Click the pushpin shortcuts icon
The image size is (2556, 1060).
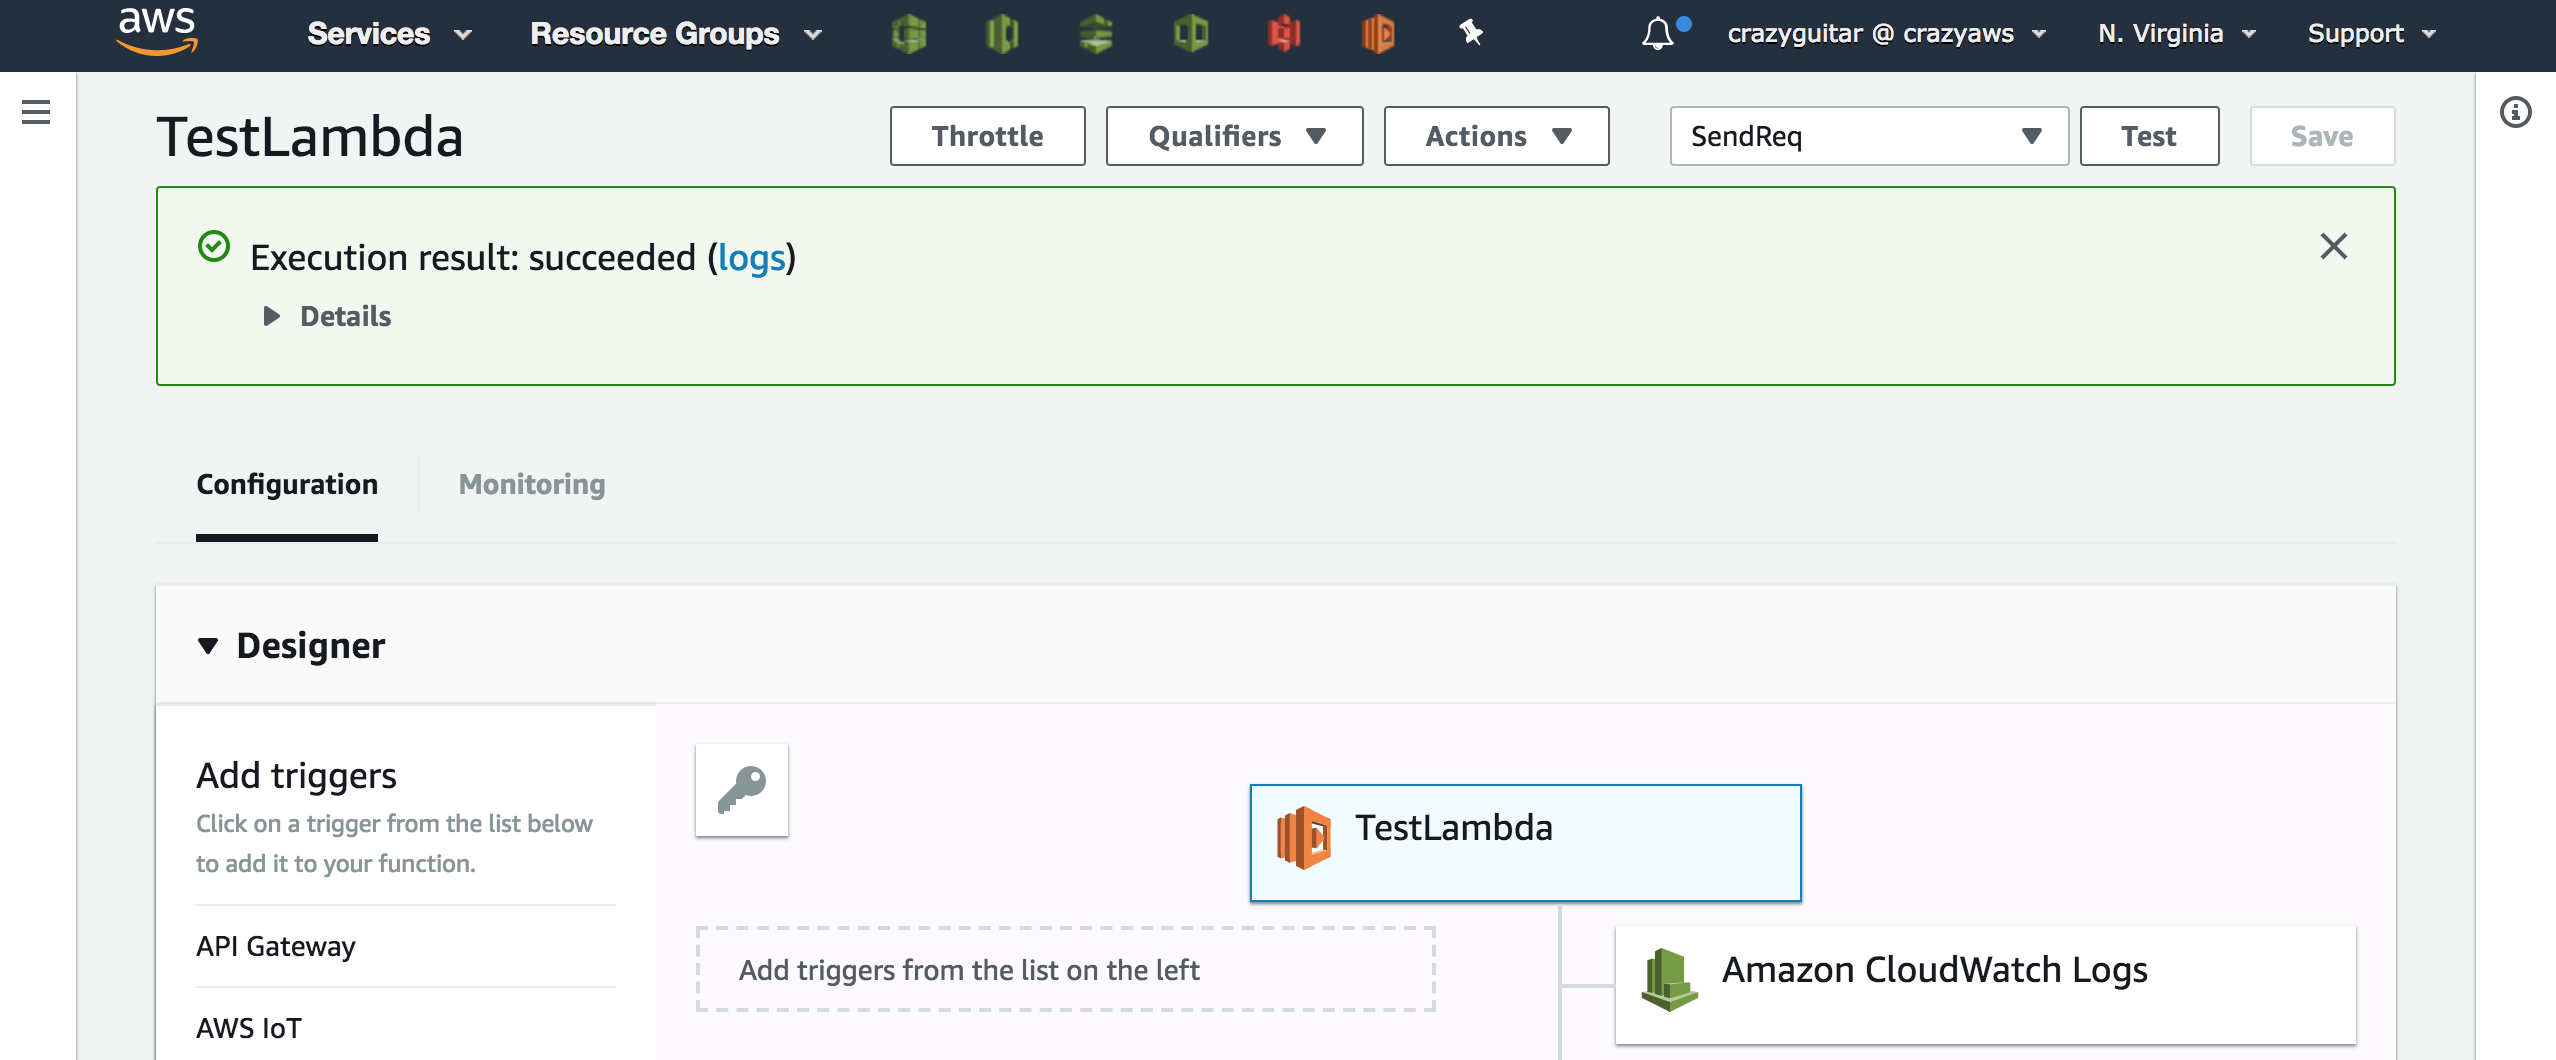[x=1470, y=33]
